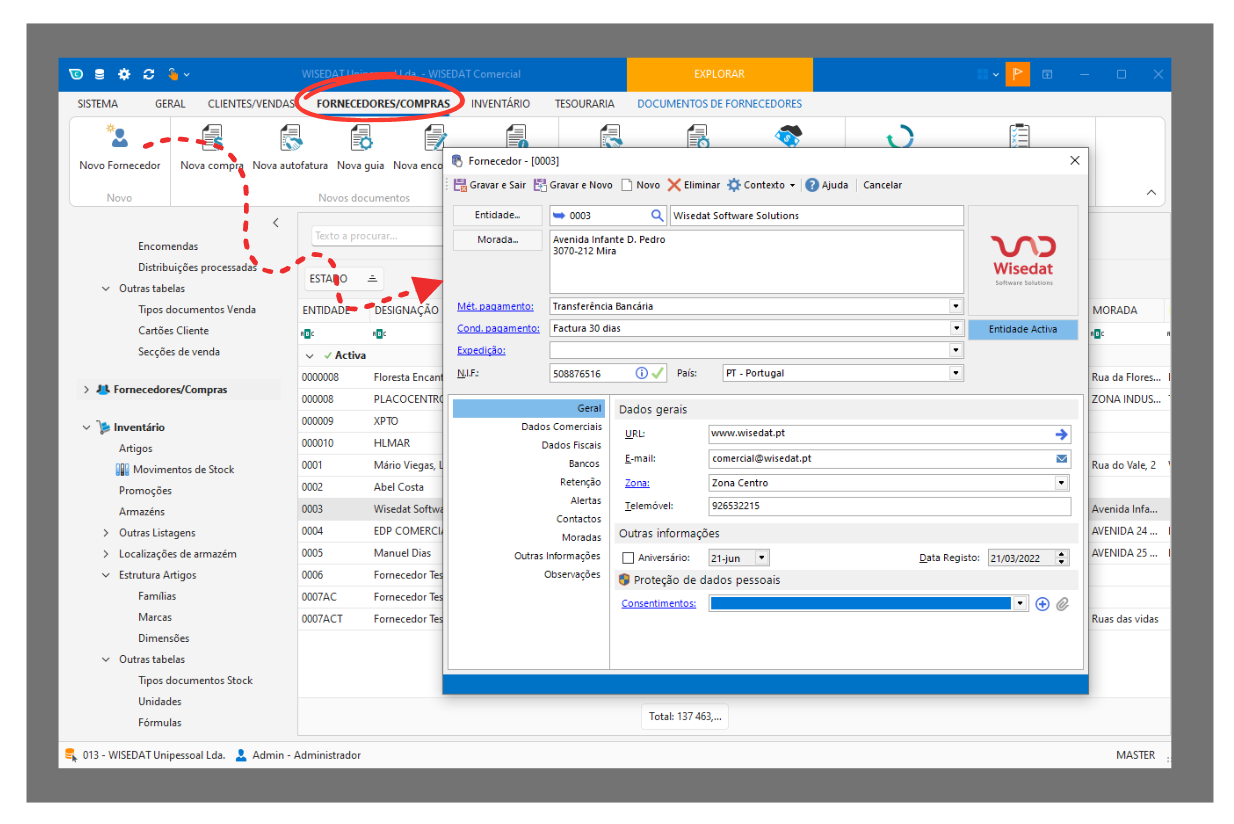The width and height of the screenshot is (1234, 824).
Task: Click the Novo Fornecedor ribbon icon
Action: [119, 139]
